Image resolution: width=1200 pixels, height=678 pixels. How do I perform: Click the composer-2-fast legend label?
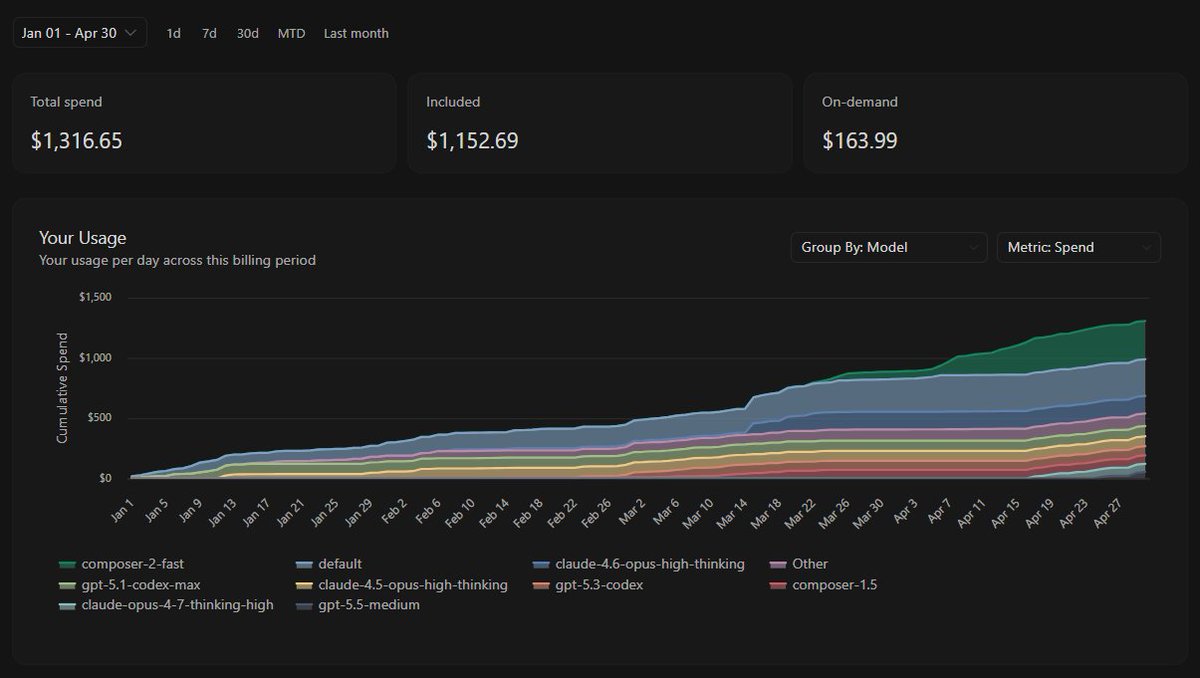coord(131,564)
